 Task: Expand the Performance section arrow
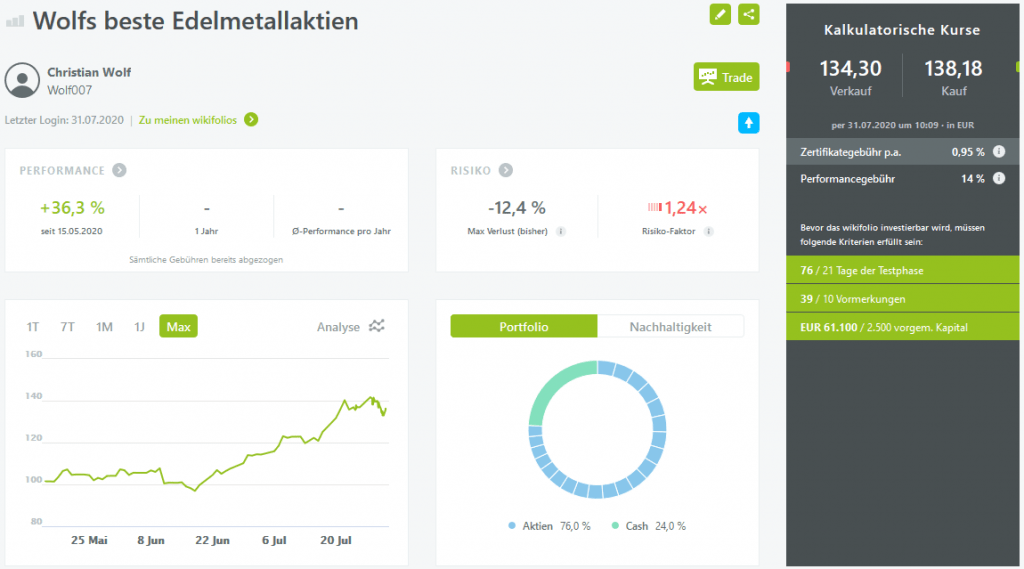[x=119, y=171]
